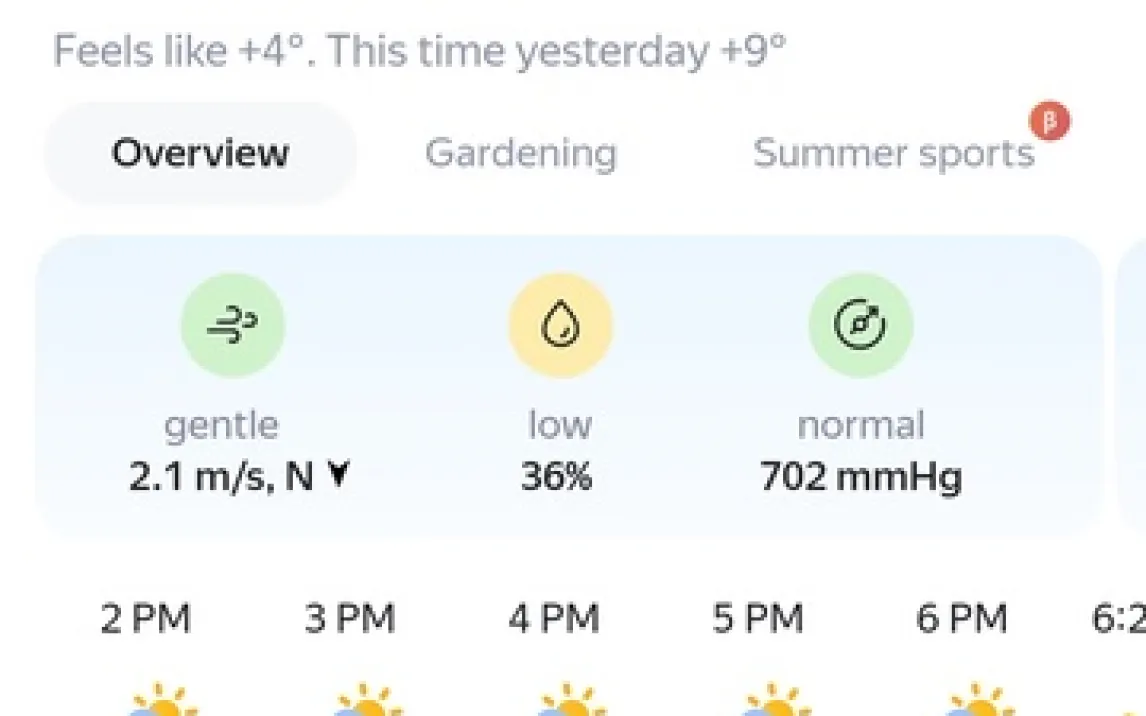1146x716 pixels.
Task: Click the 4 PM weather icon
Action: pos(571,699)
